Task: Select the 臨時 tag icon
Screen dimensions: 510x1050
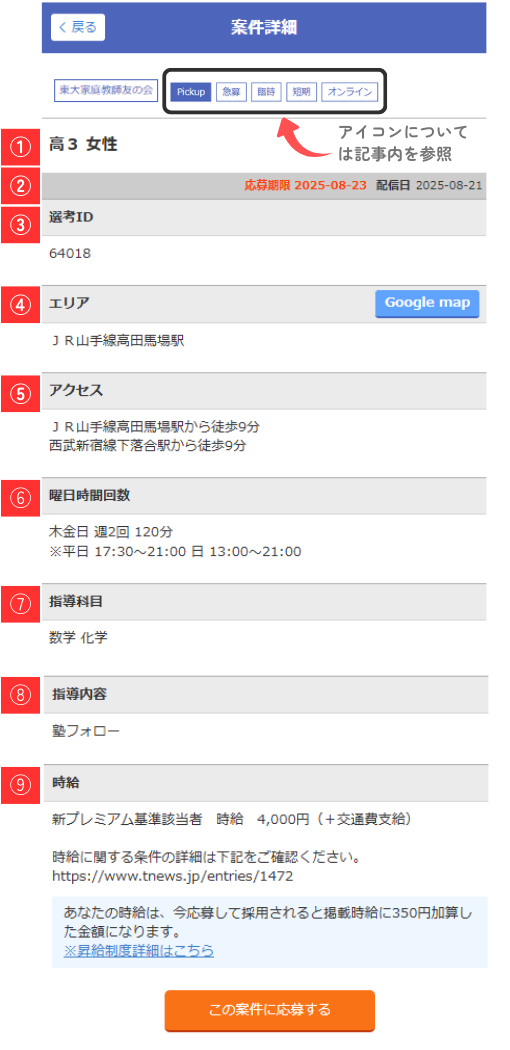Action: [x=266, y=92]
